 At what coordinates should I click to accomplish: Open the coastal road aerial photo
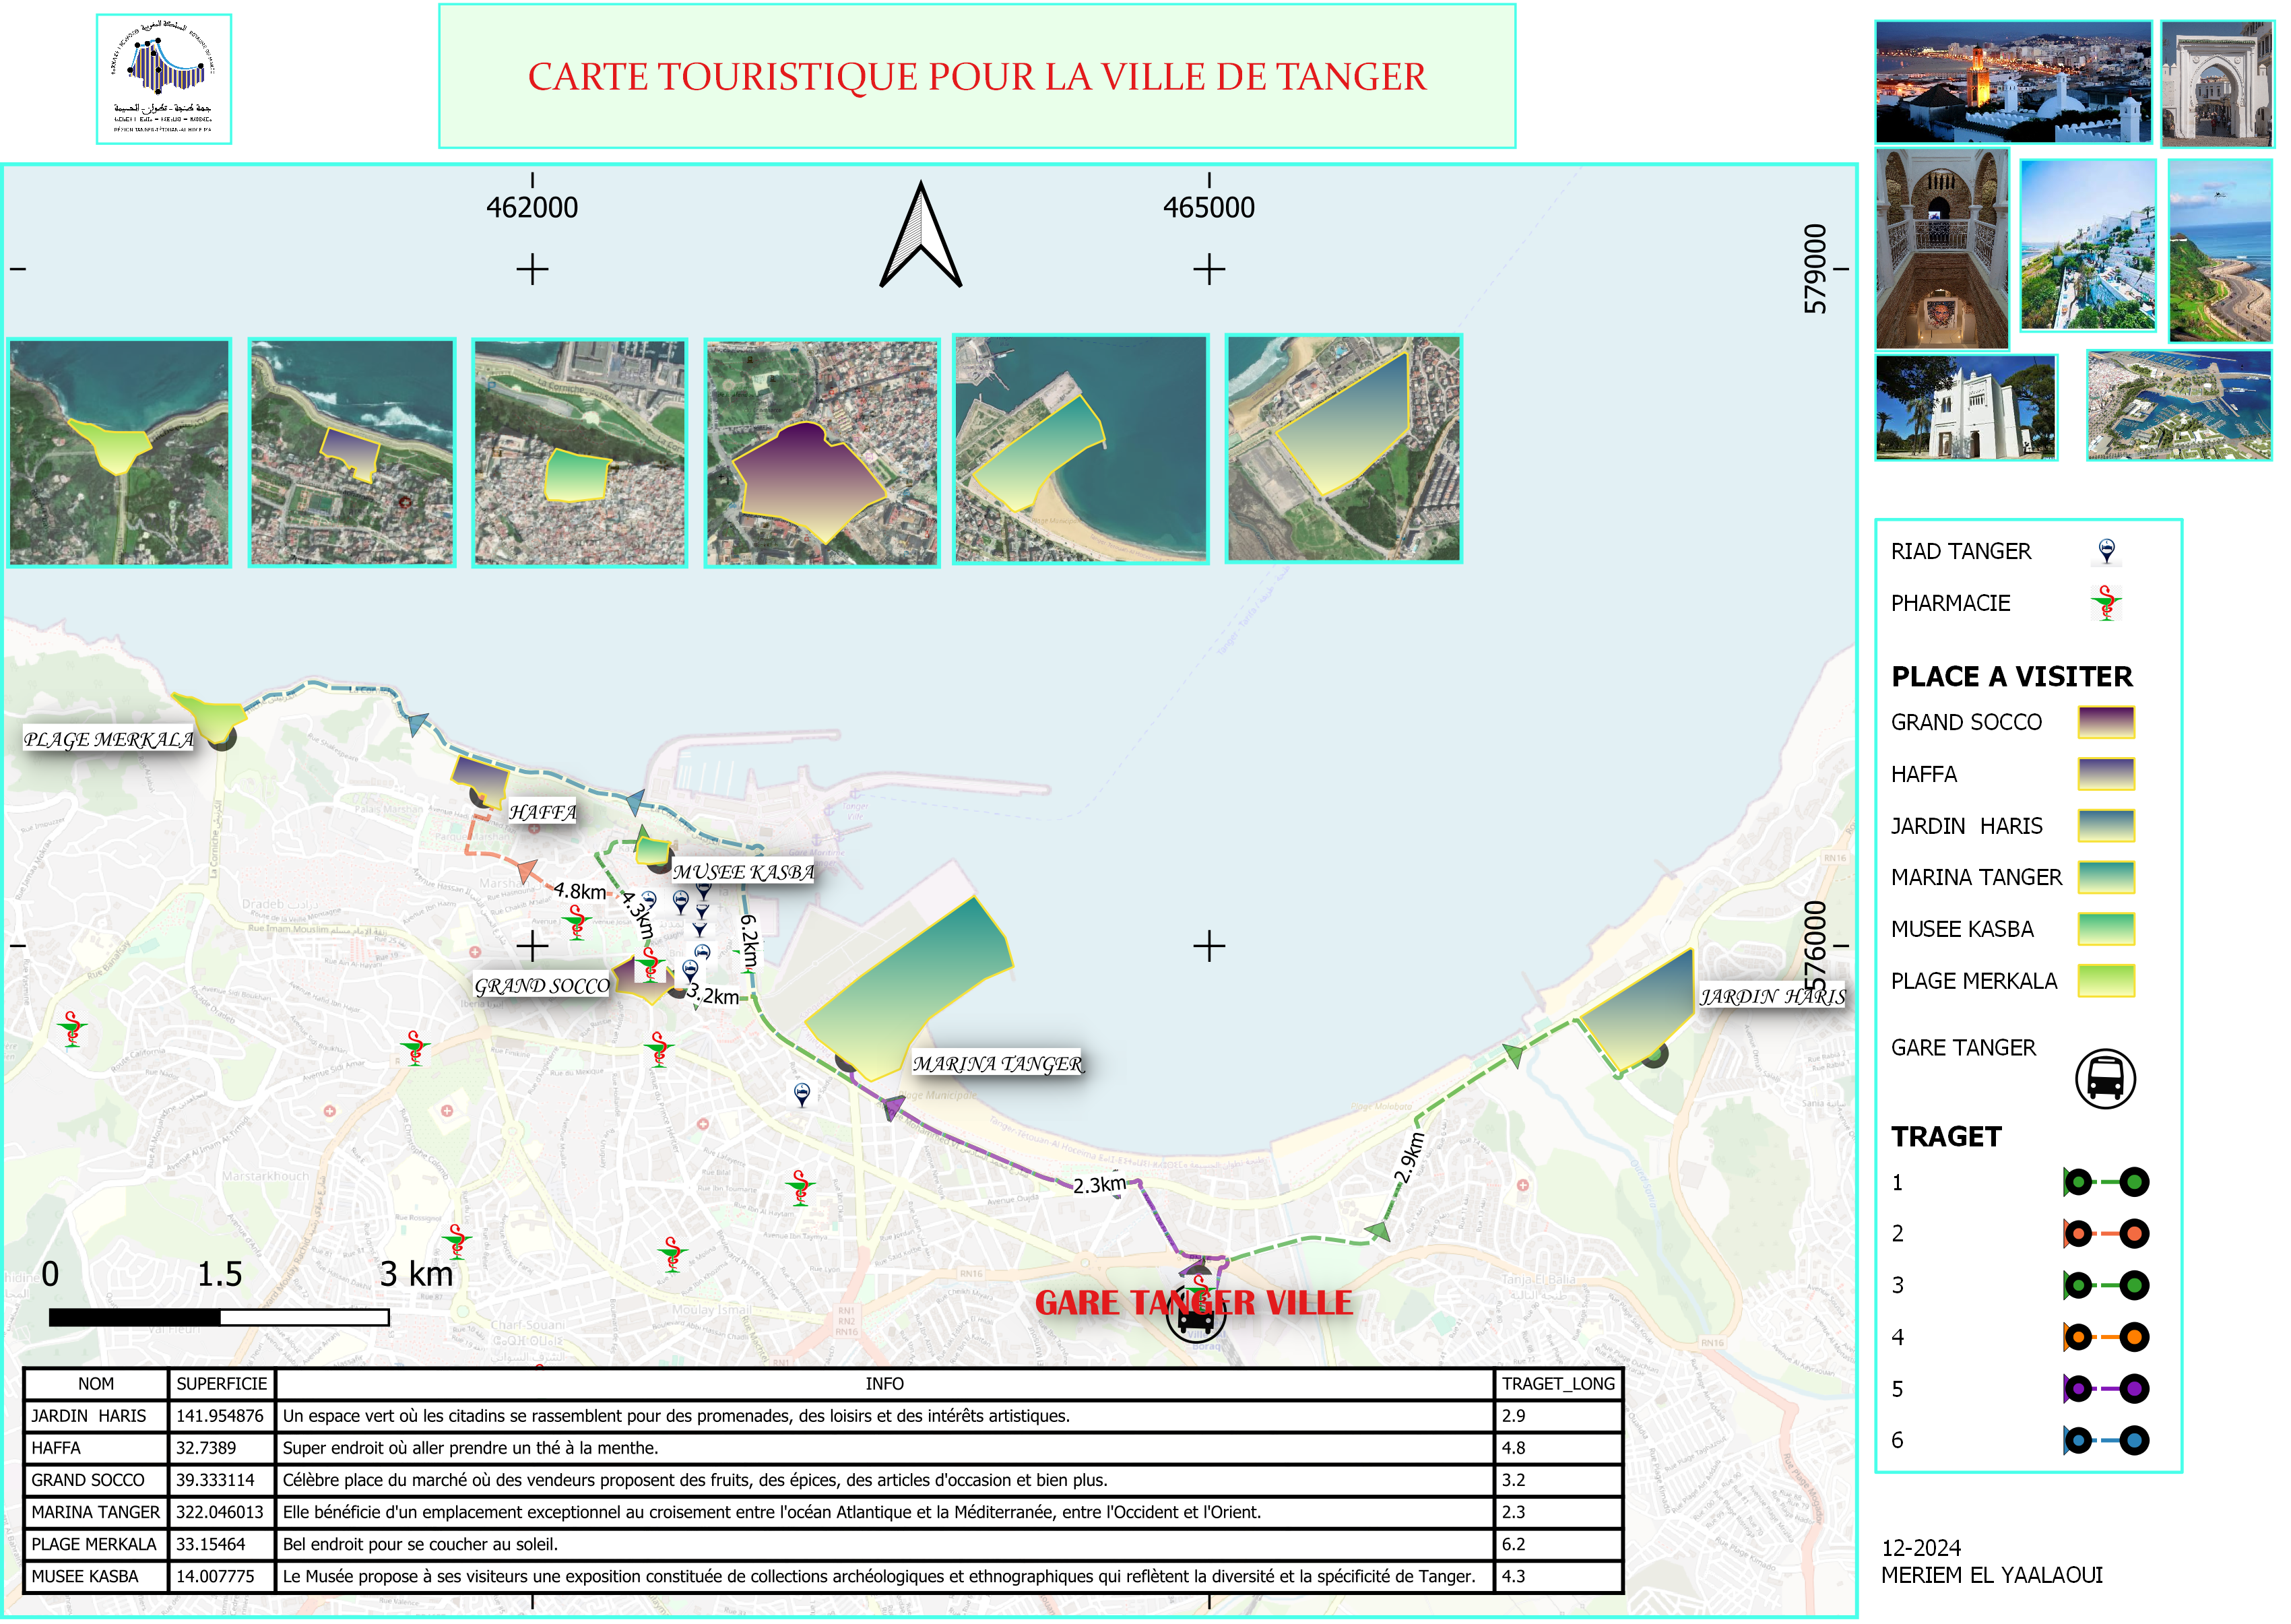pos(2220,251)
